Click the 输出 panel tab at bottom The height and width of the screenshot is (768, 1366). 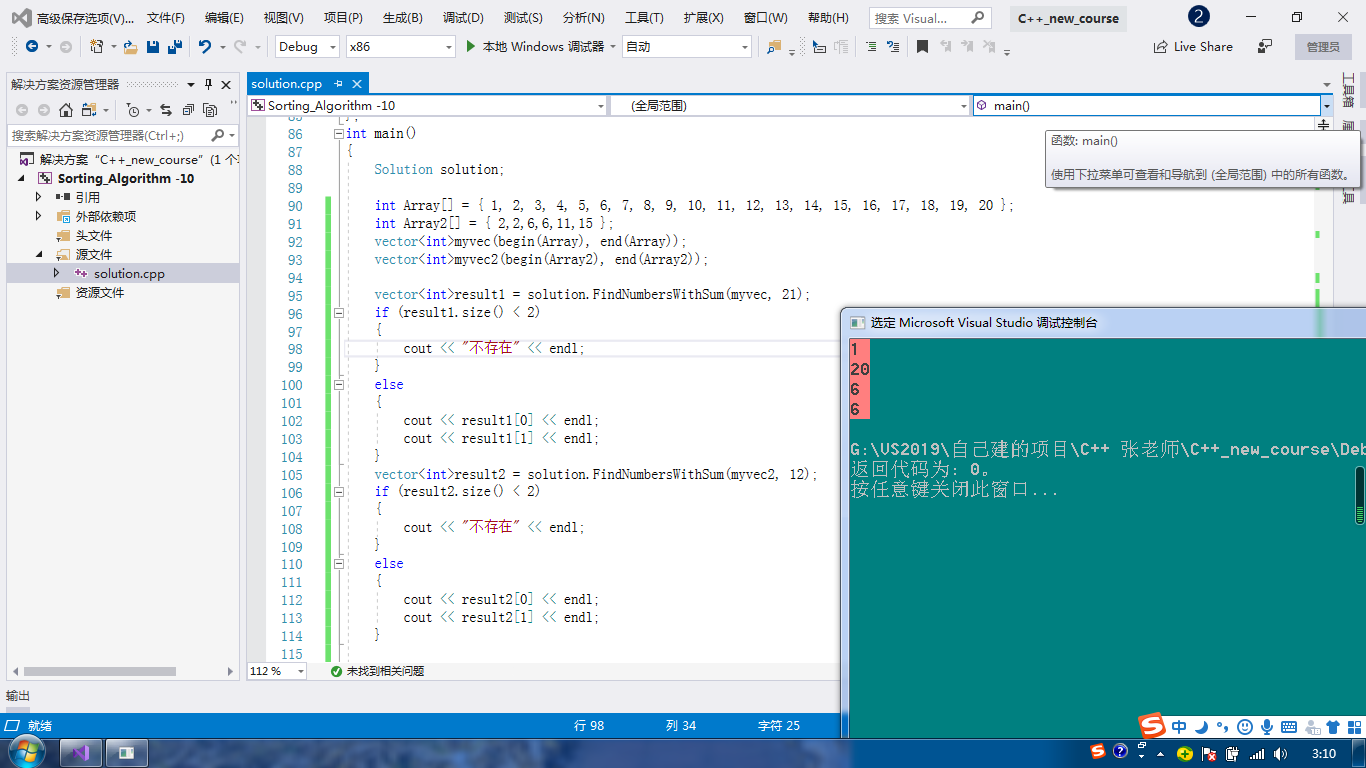coord(18,695)
